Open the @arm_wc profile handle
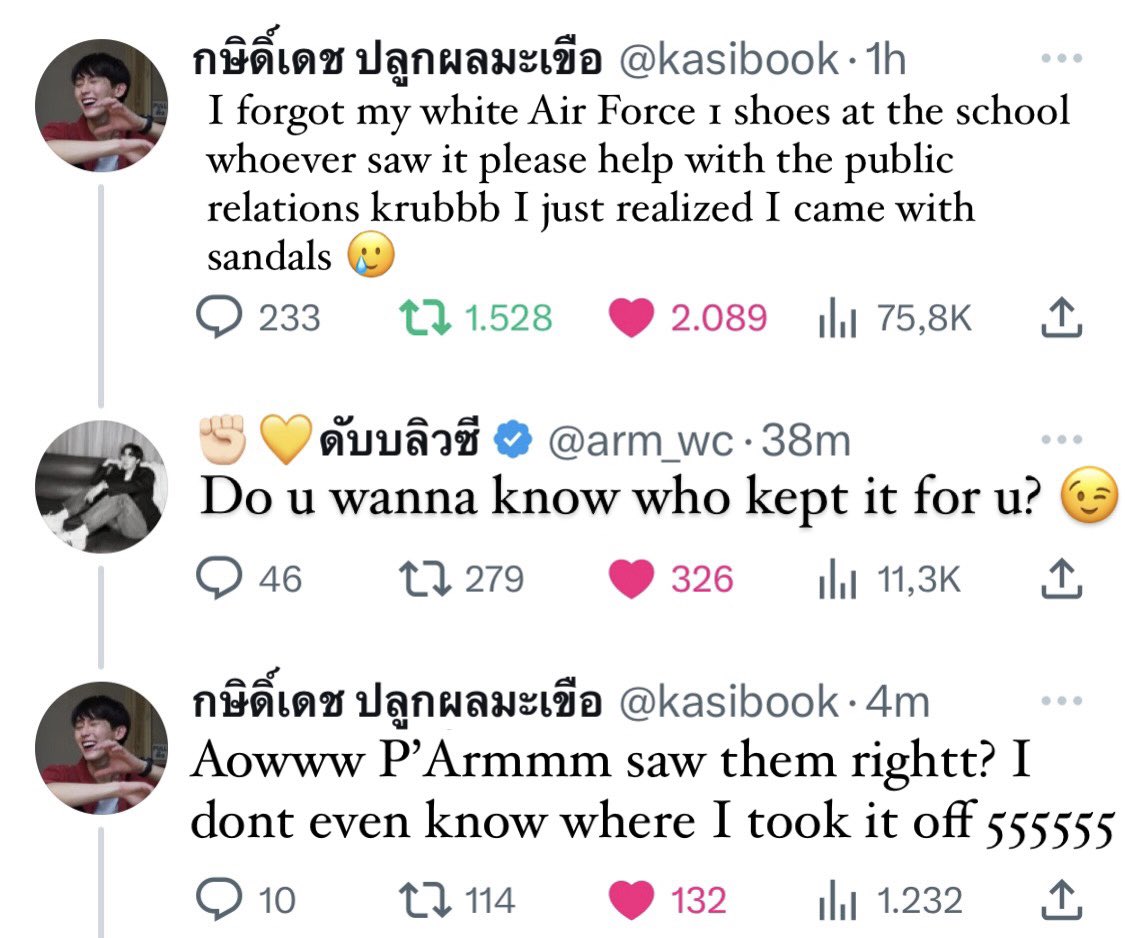 pos(641,441)
